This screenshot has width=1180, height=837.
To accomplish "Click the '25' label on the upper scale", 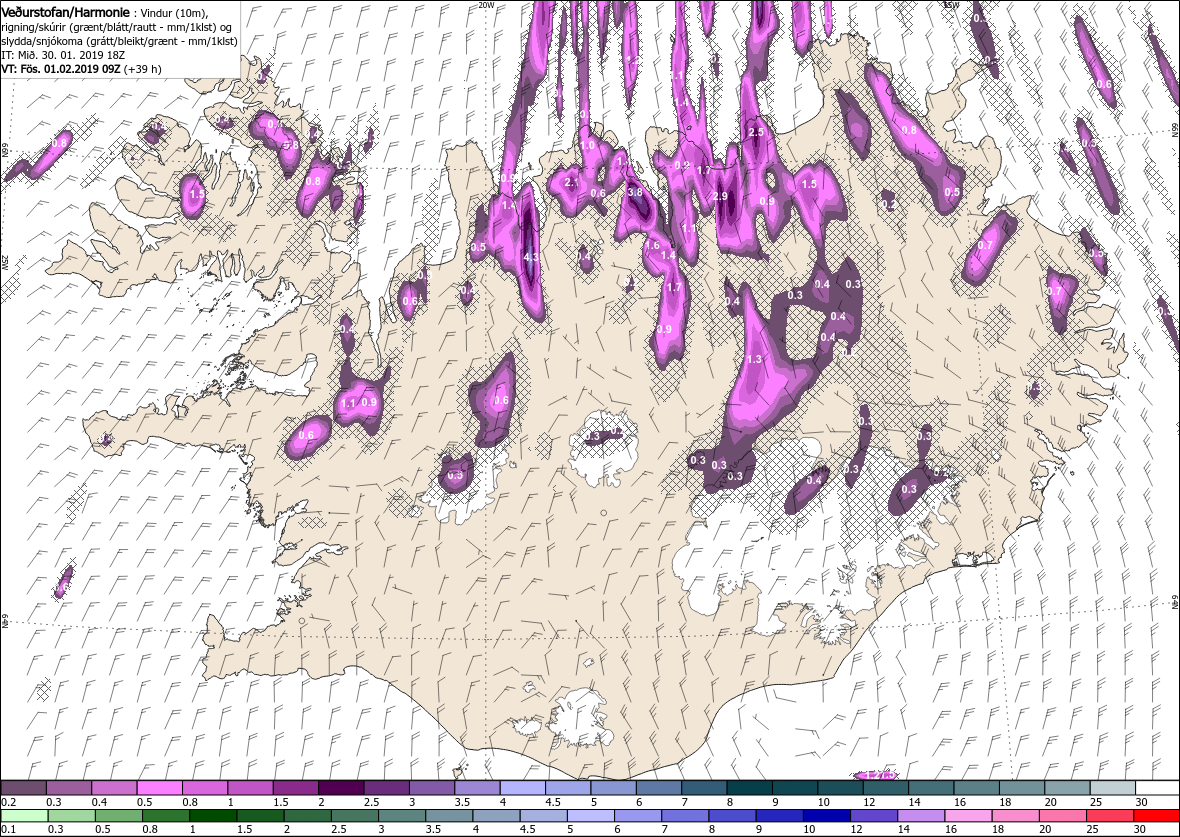I will 1095,802.
